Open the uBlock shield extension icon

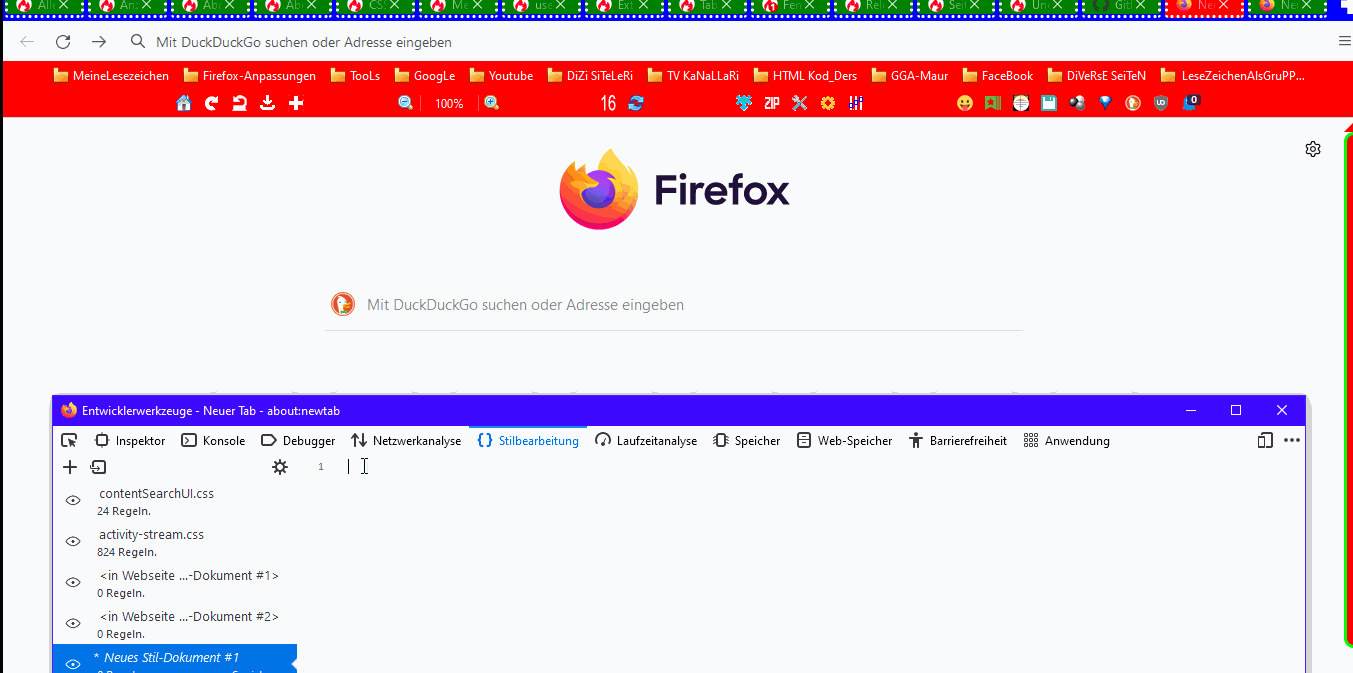point(1161,103)
